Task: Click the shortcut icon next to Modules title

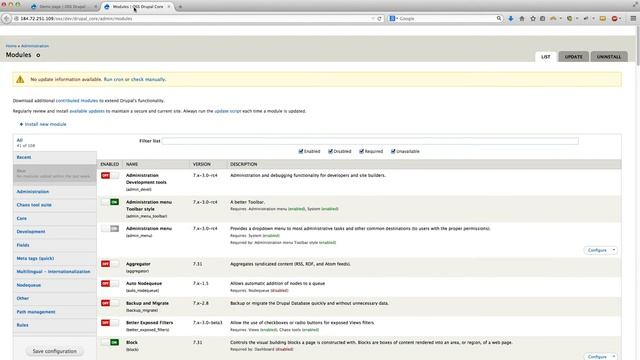Action: point(38,55)
